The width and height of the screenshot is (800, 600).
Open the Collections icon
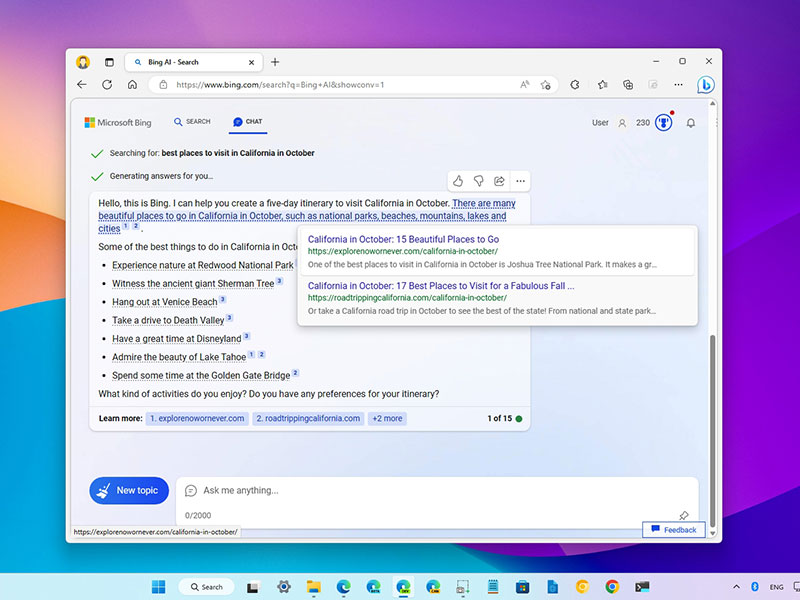click(x=628, y=85)
